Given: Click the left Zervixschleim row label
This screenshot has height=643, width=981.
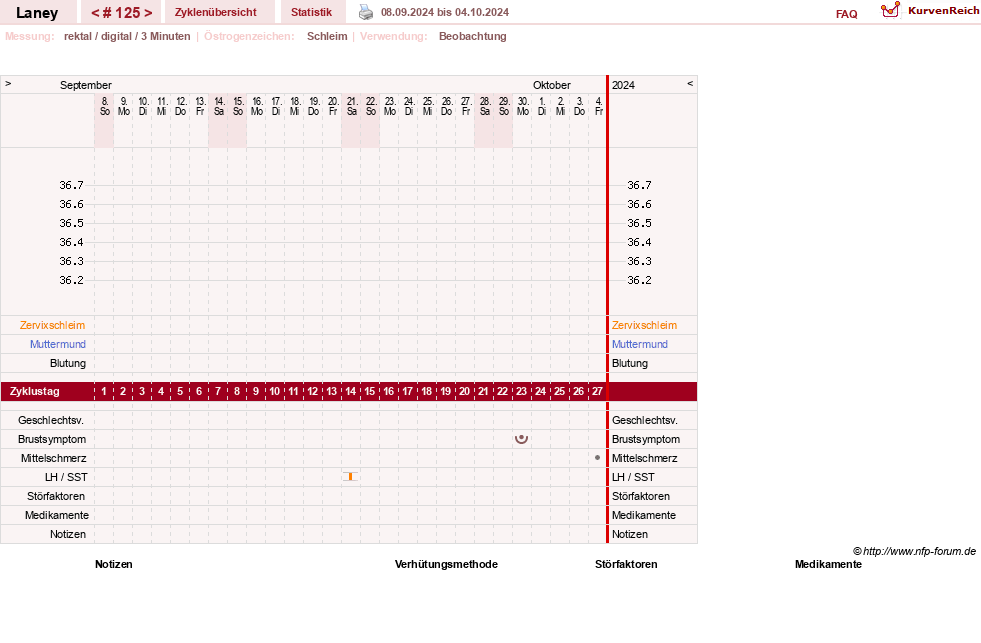Looking at the screenshot, I should coord(52,325).
